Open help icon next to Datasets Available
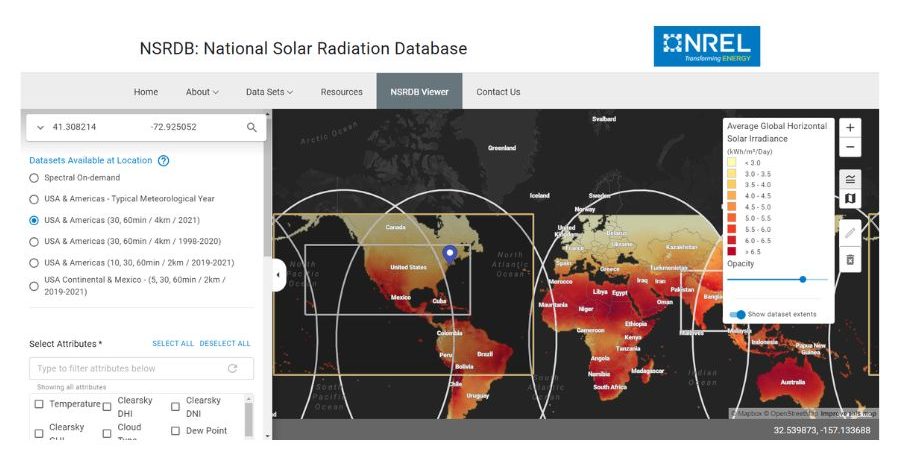 tap(164, 160)
